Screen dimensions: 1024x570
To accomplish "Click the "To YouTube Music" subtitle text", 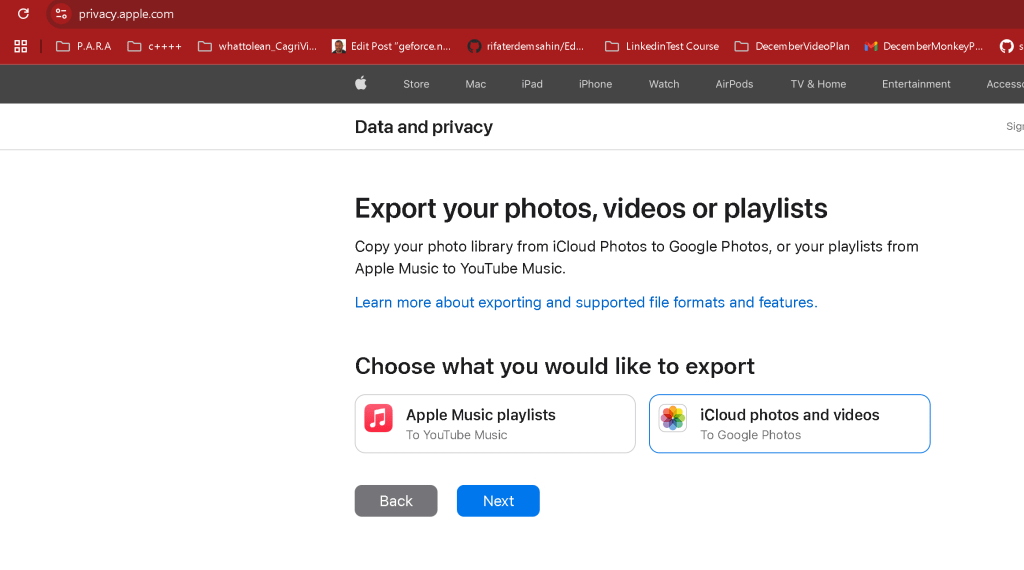I will click(x=456, y=435).
